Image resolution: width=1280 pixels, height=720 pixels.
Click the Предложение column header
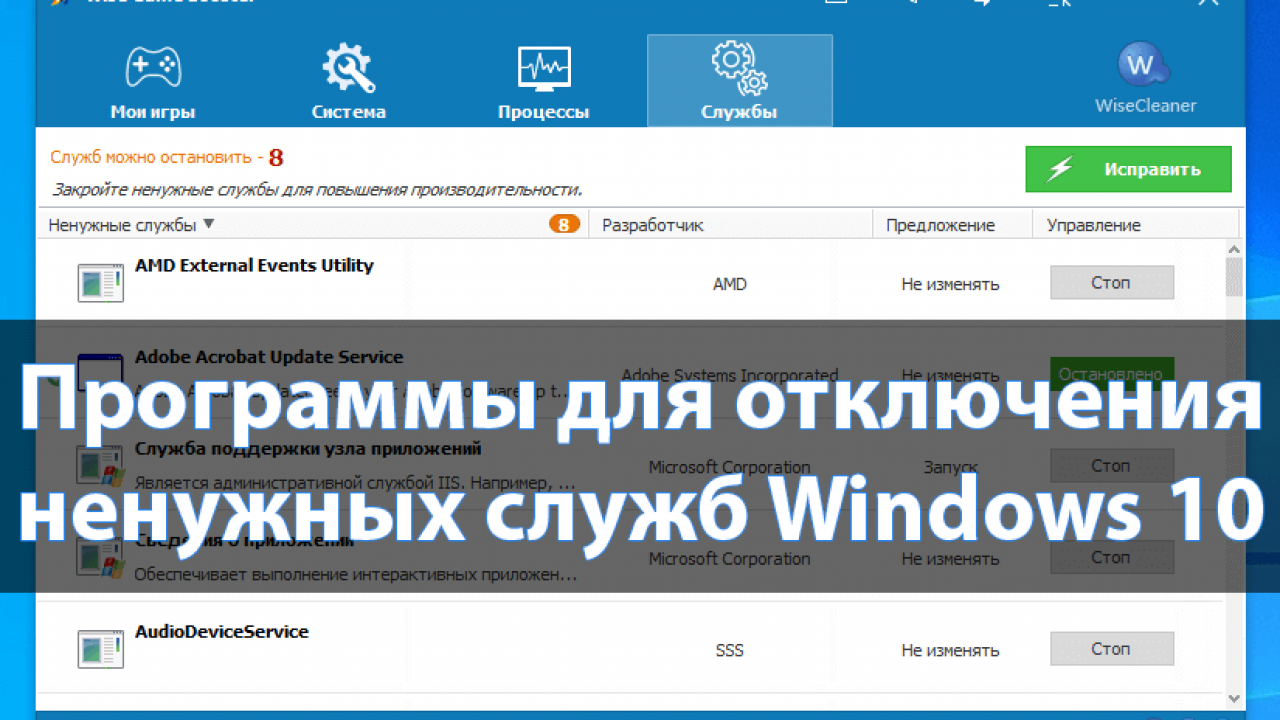tap(940, 225)
